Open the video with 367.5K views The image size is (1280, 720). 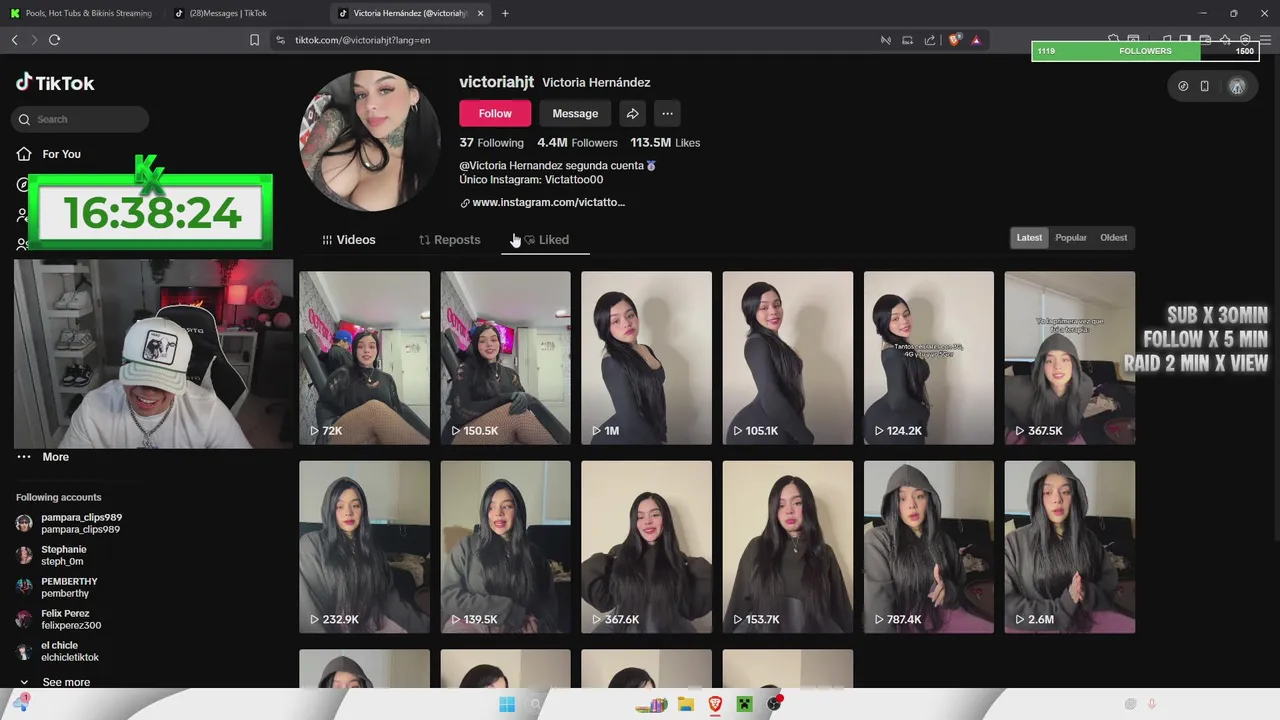point(1070,358)
